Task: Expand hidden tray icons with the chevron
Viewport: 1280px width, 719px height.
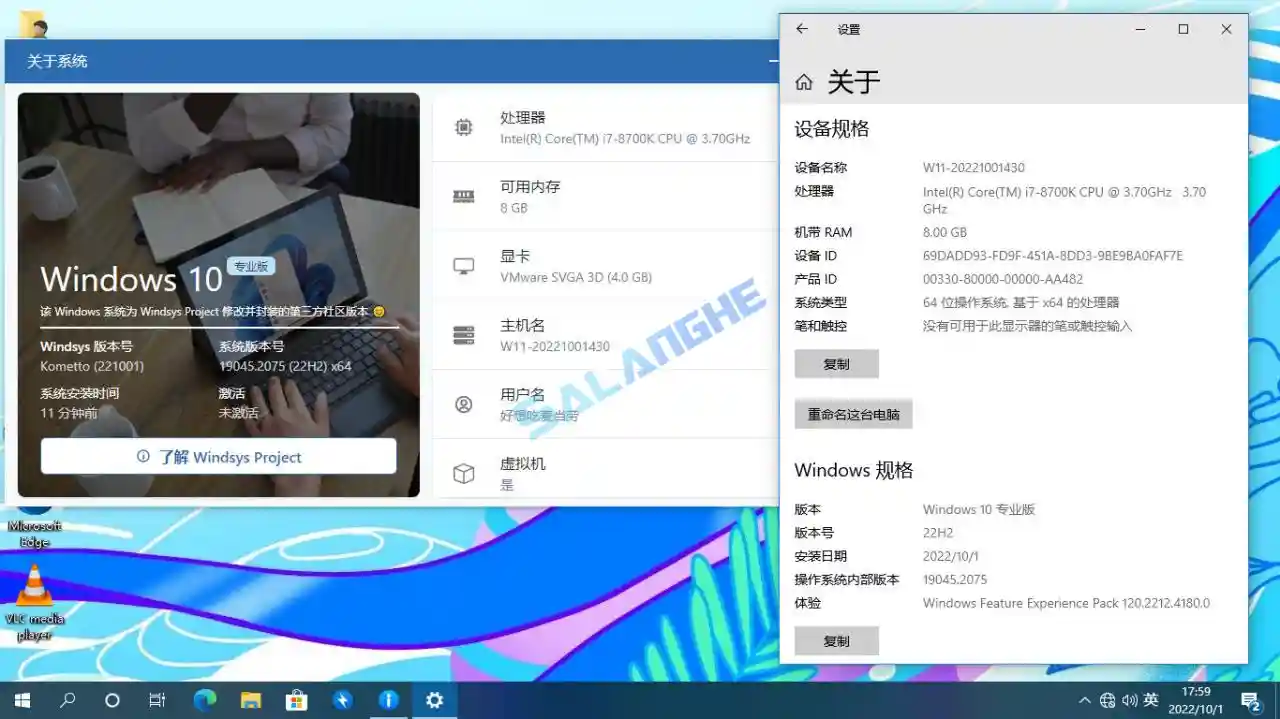Action: 1084,700
